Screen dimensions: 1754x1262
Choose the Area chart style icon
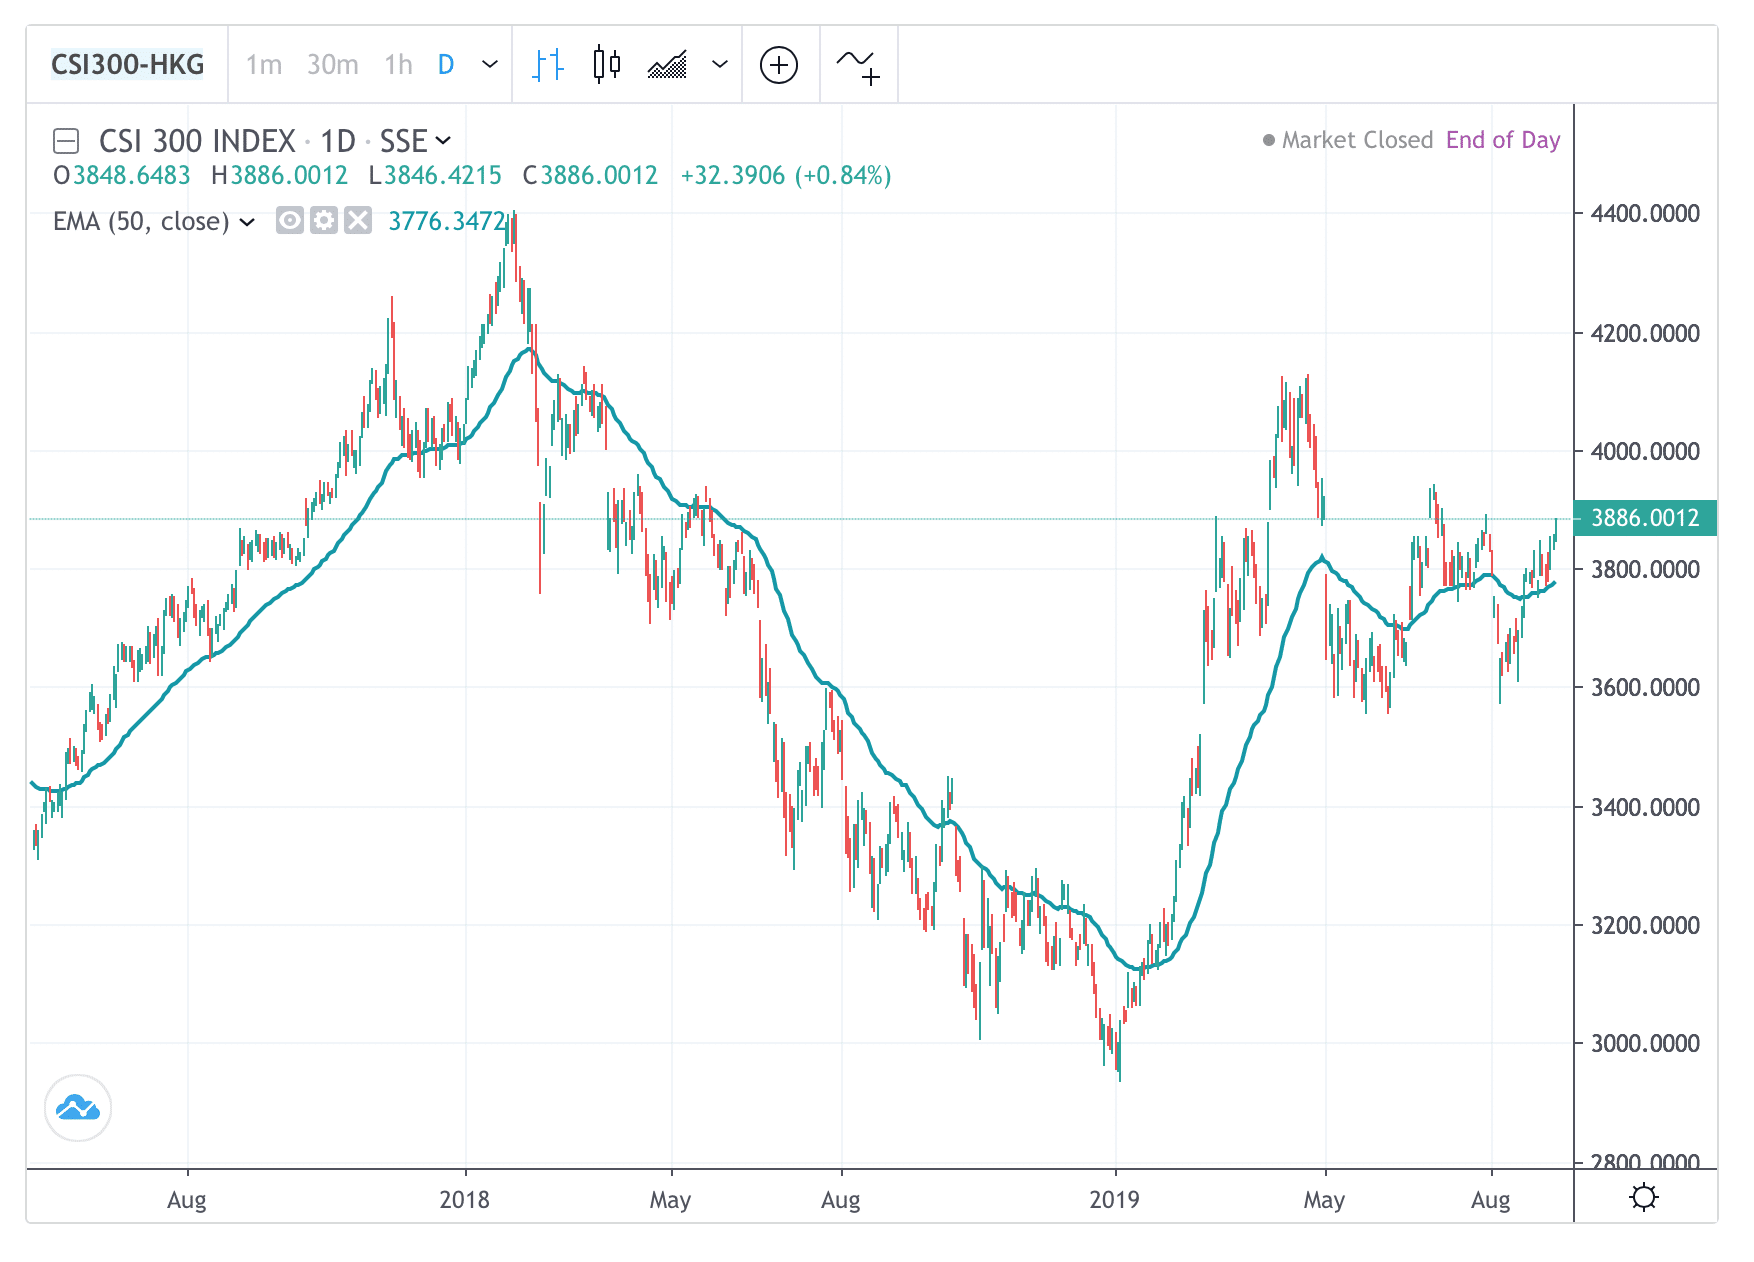(667, 65)
